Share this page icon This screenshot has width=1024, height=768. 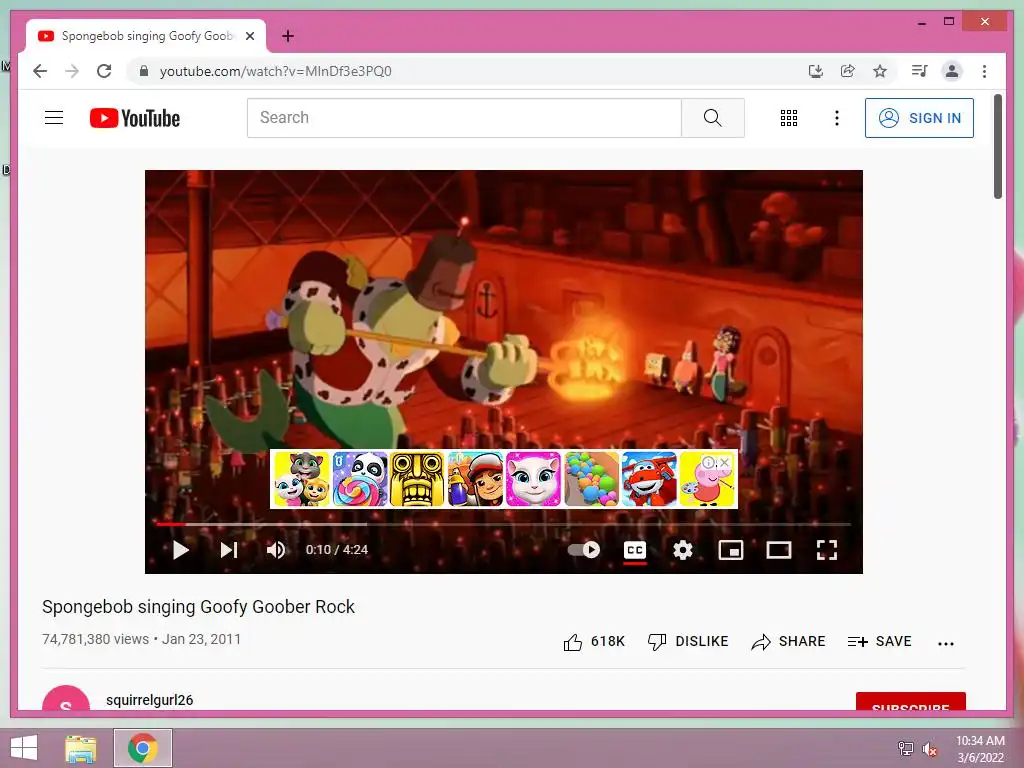(848, 71)
